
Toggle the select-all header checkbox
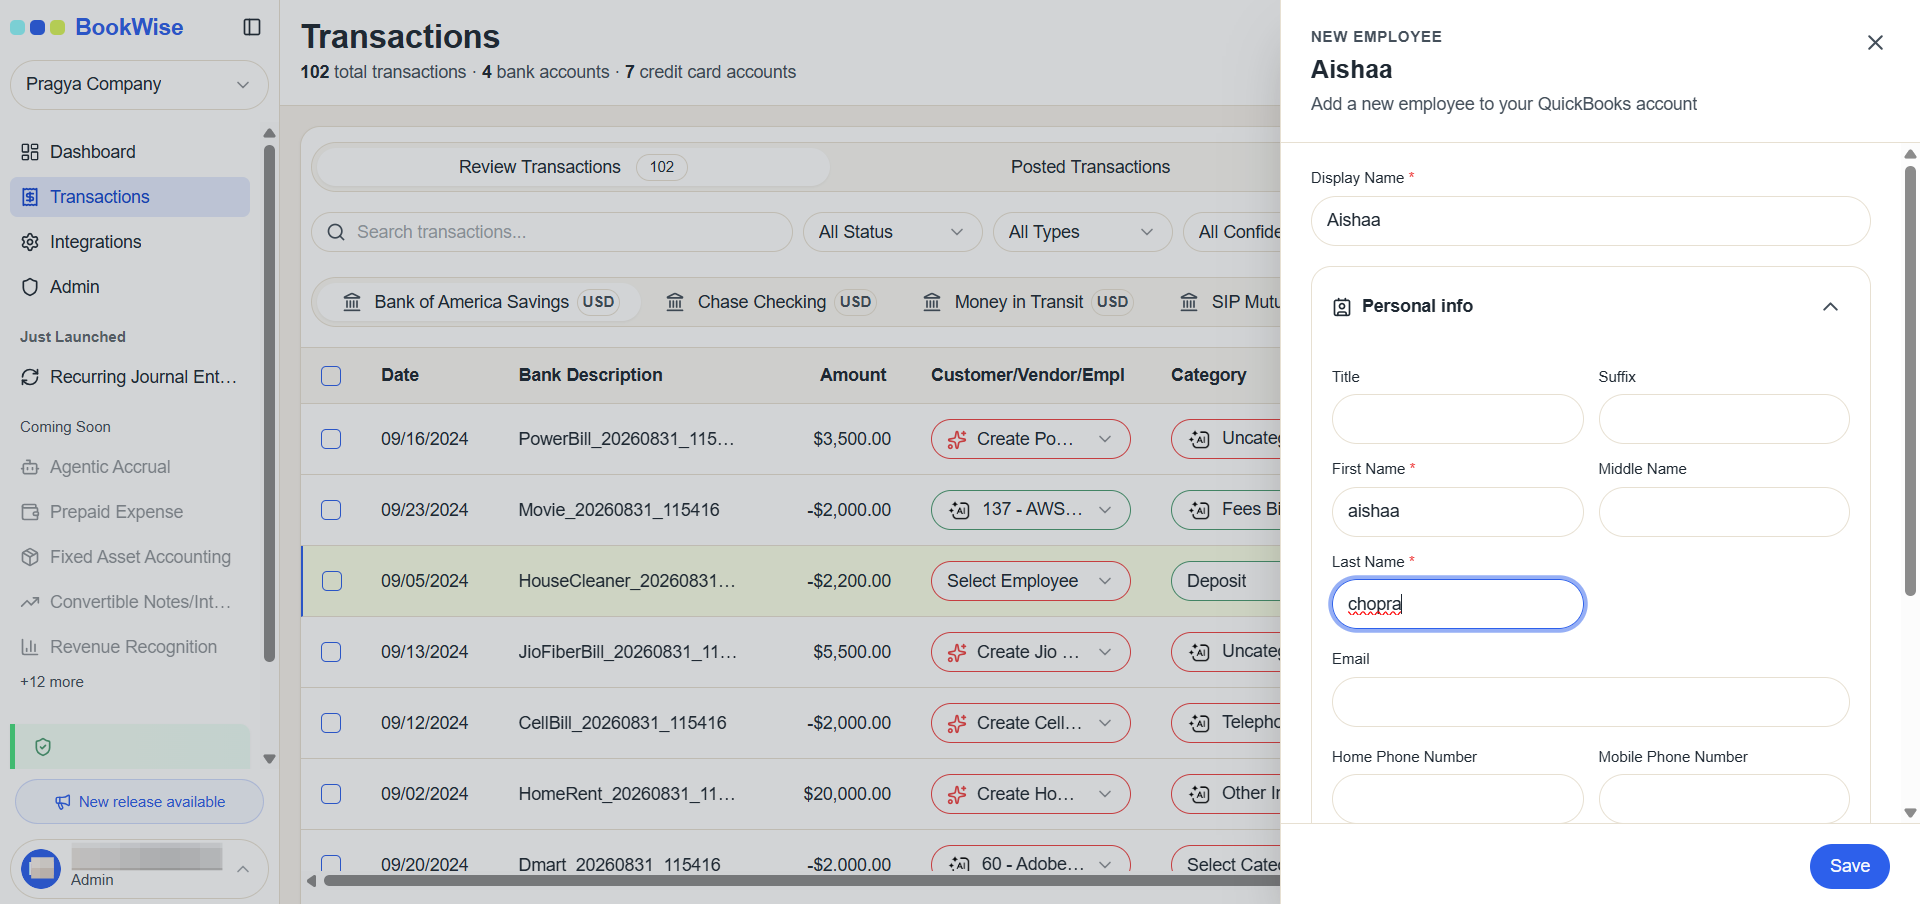331,376
